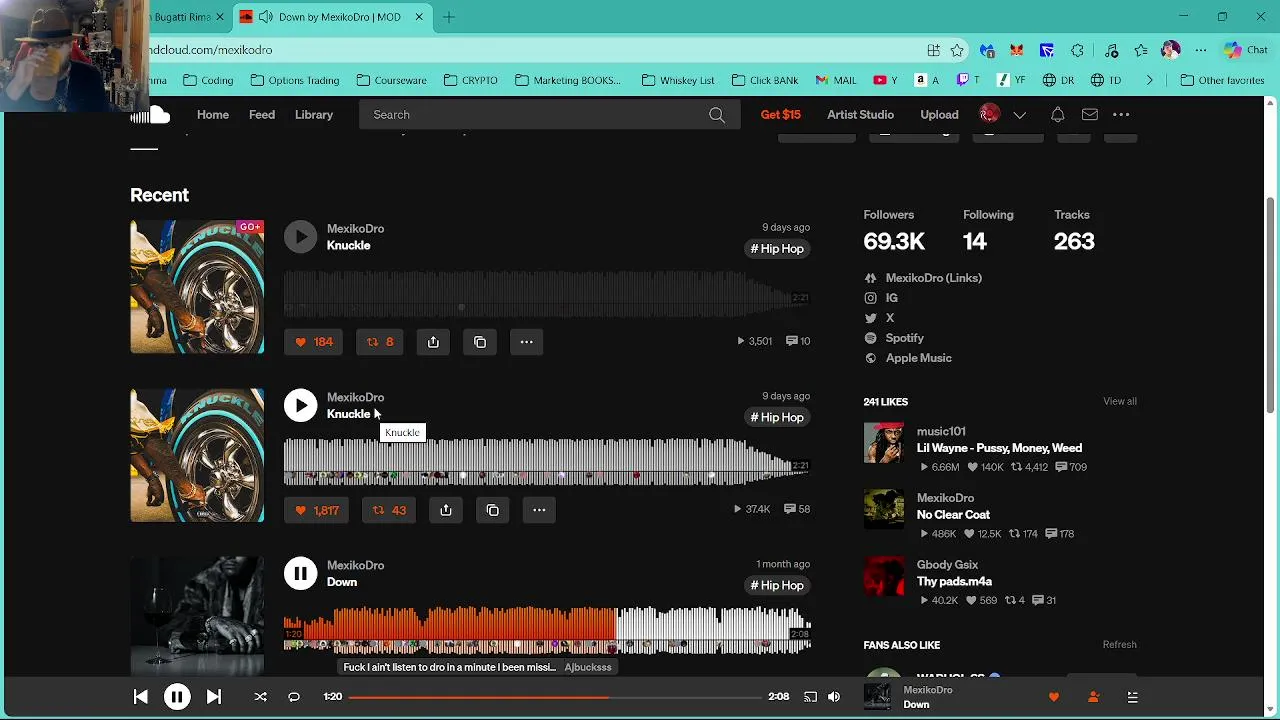Open MexikoDro (Links) link
This screenshot has height=720, width=1280.
933,278
